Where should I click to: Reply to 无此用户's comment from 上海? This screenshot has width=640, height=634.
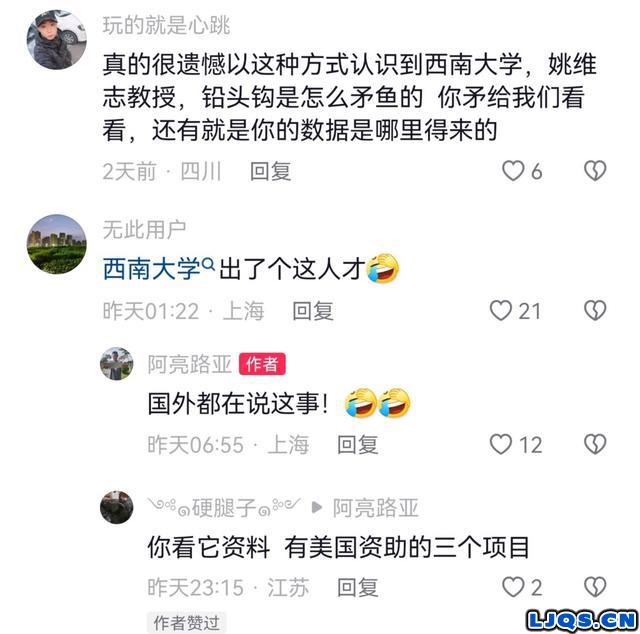click(313, 311)
